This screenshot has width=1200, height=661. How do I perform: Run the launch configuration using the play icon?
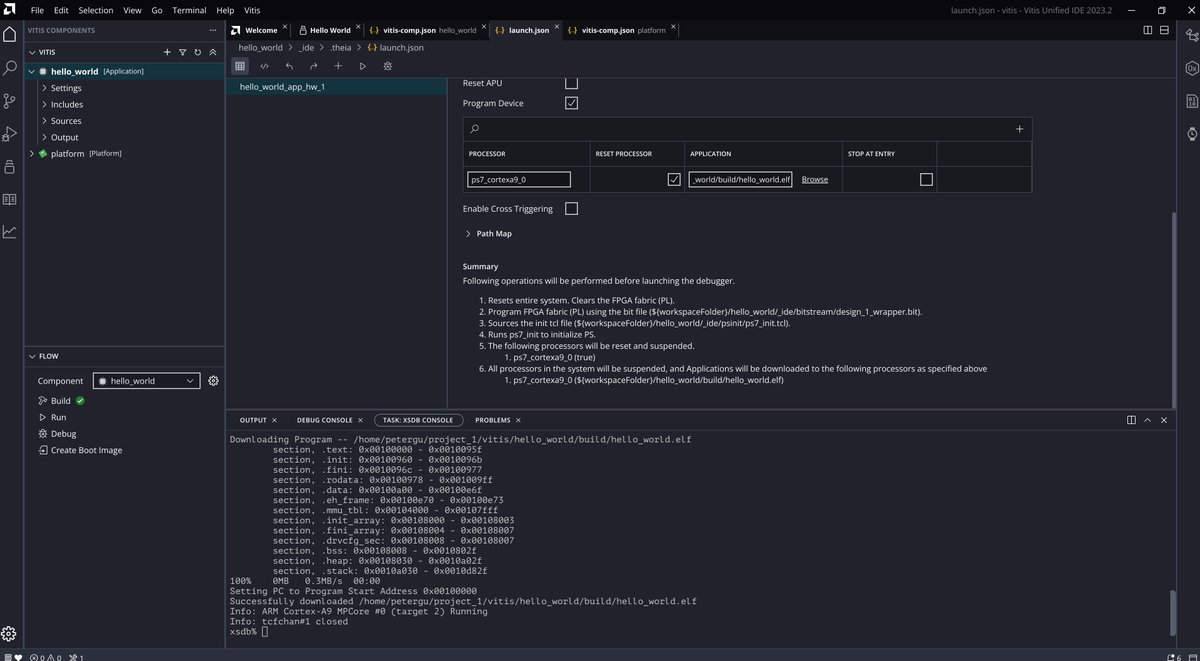coord(363,66)
